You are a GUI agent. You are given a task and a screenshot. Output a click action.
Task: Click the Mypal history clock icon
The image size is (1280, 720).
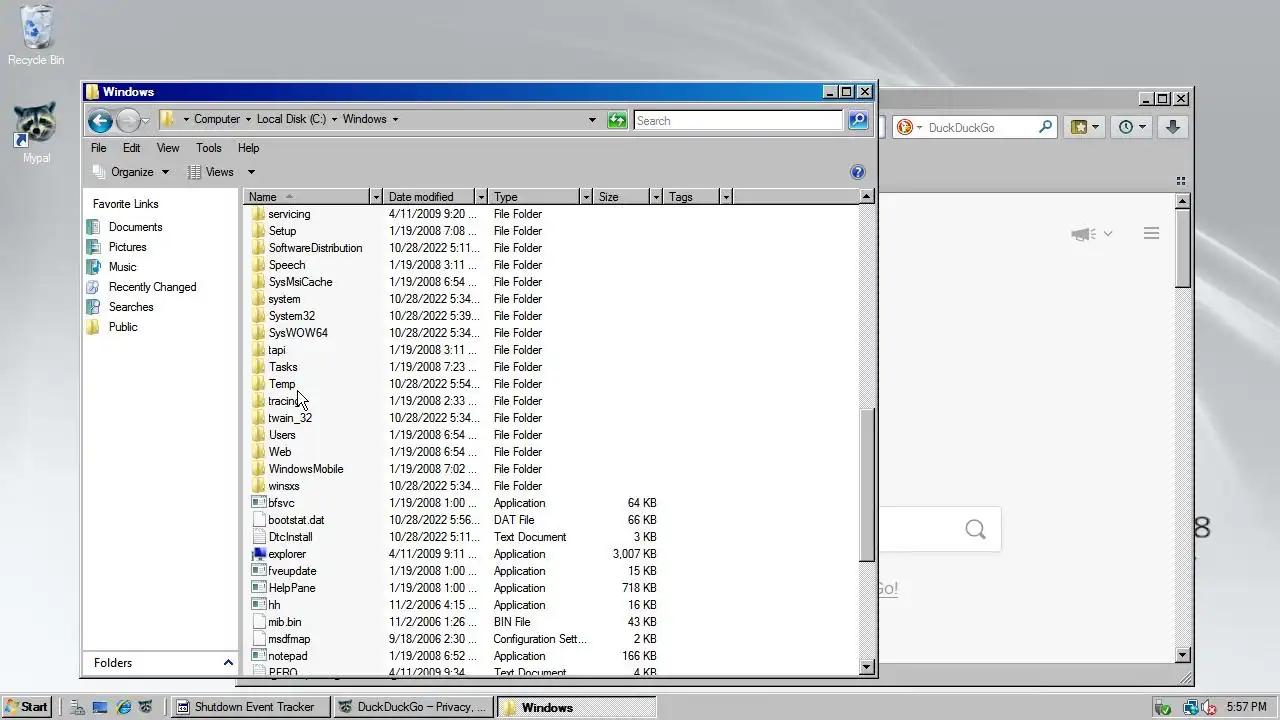[1126, 127]
